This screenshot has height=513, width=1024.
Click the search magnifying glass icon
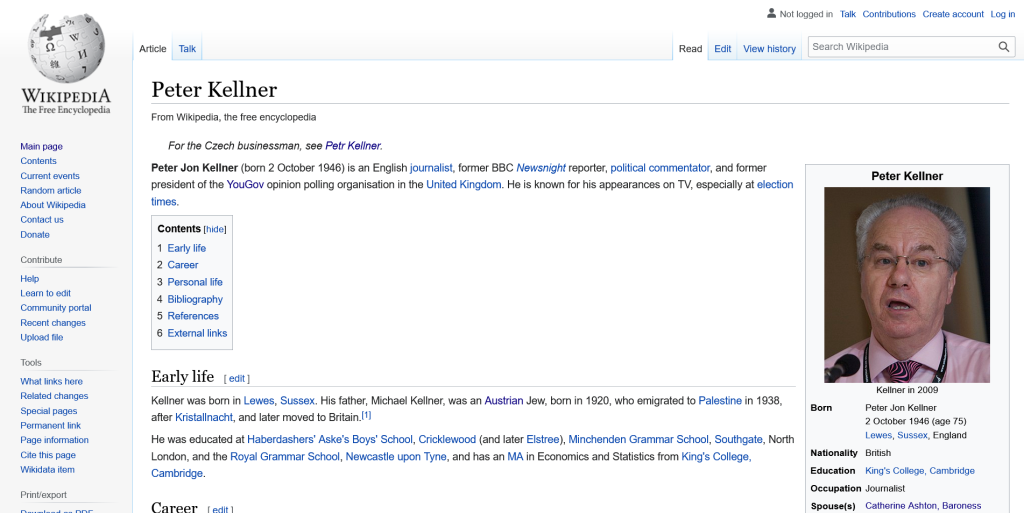click(x=1004, y=47)
